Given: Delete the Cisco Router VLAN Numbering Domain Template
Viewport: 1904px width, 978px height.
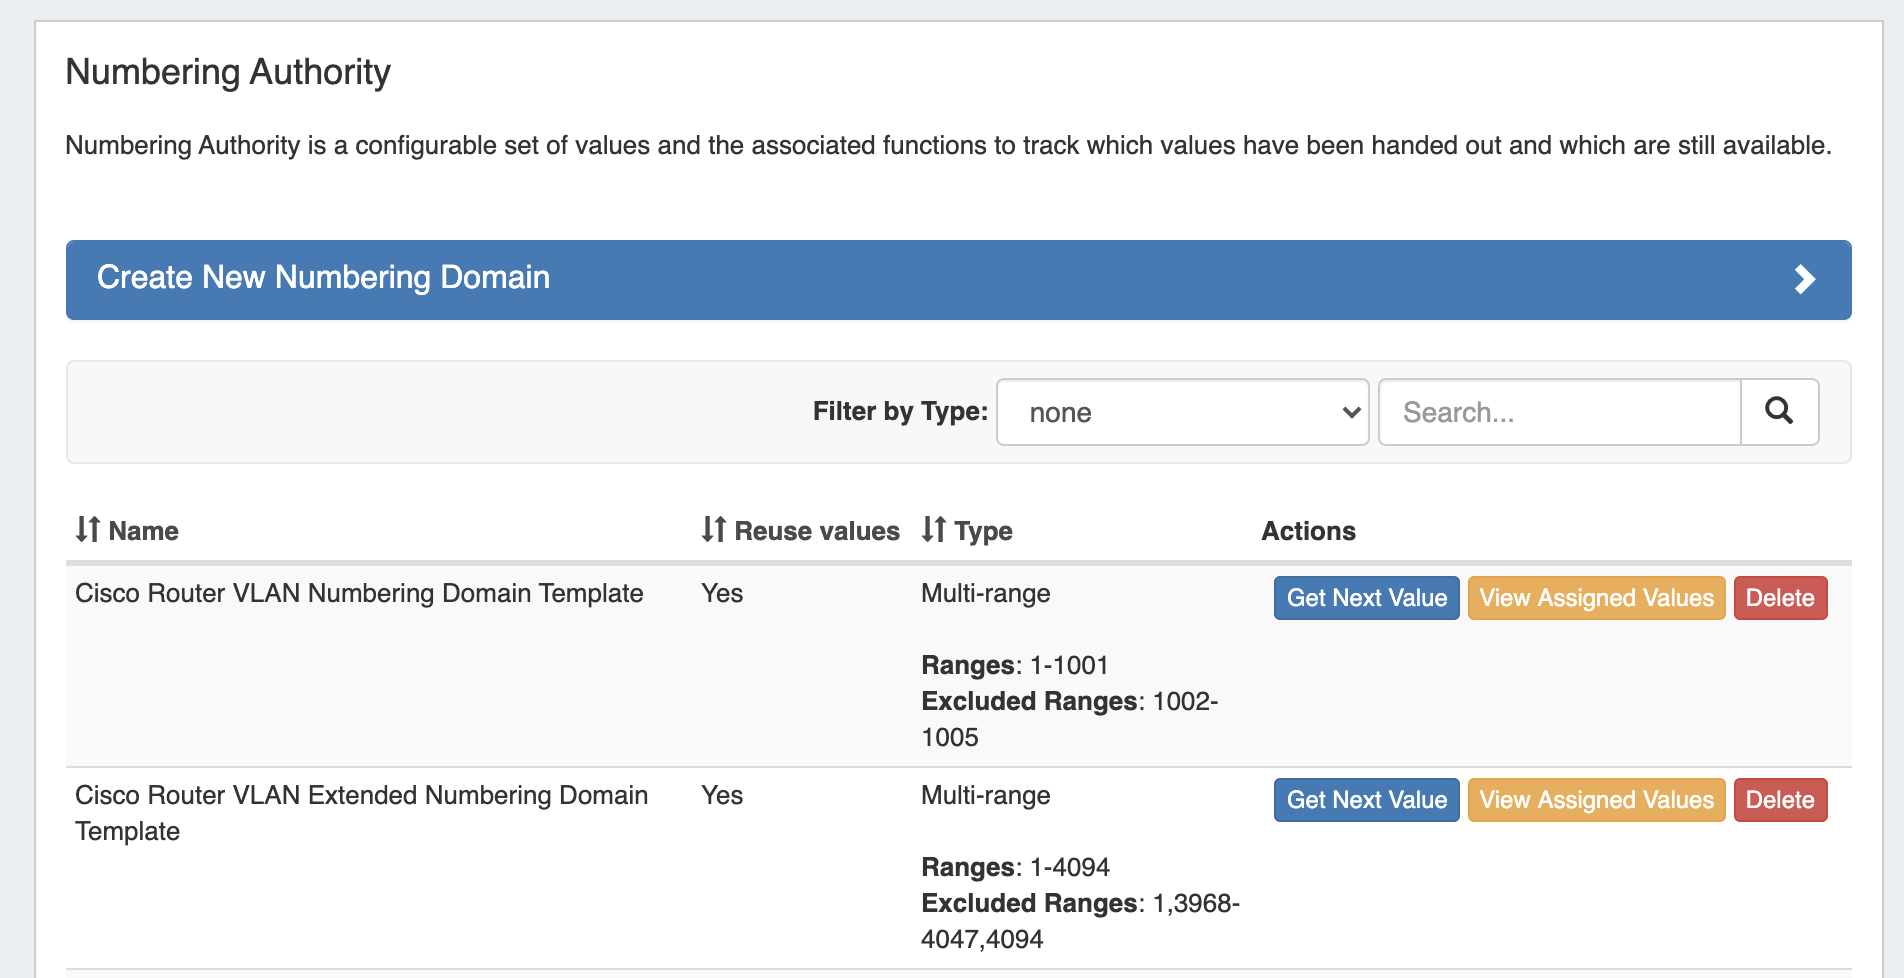Looking at the screenshot, I should coord(1779,598).
